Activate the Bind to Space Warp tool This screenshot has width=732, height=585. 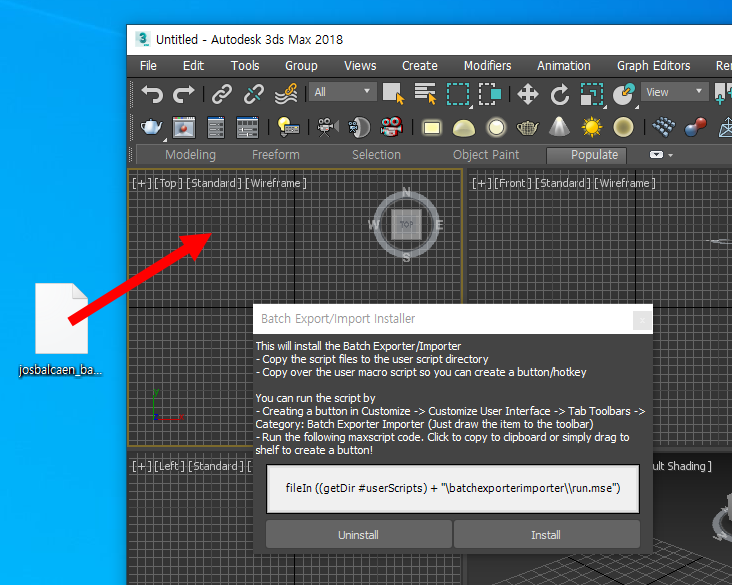pos(286,94)
